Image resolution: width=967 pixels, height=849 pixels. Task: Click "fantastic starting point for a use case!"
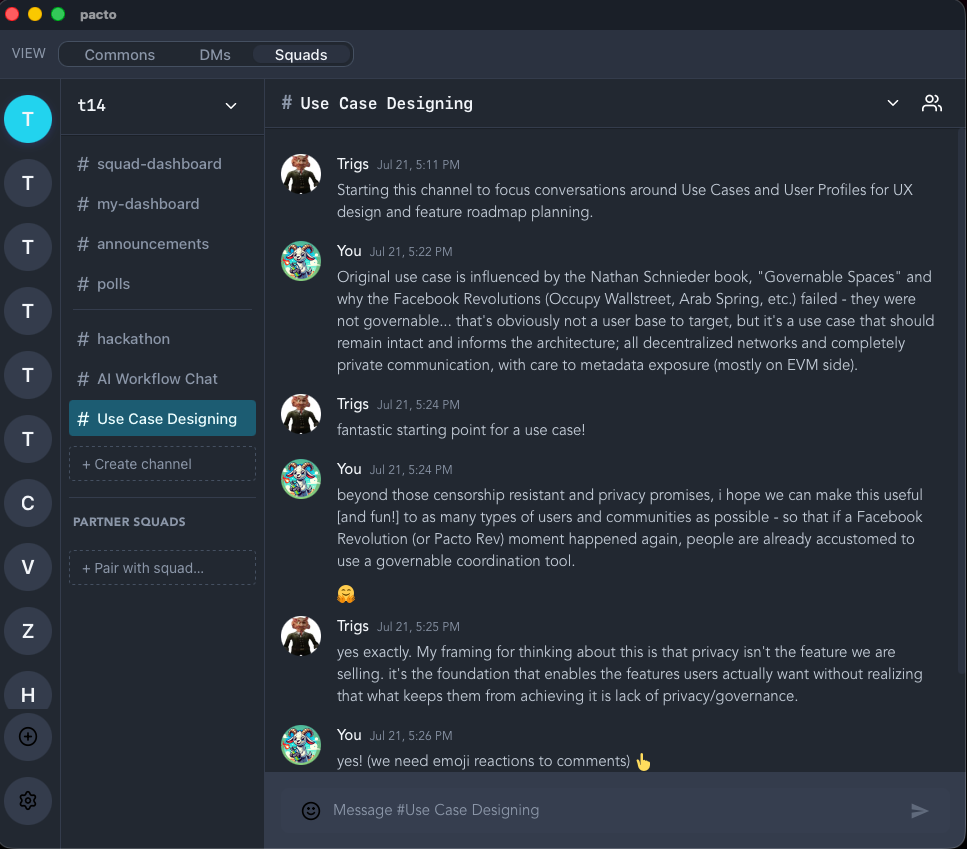[461, 430]
